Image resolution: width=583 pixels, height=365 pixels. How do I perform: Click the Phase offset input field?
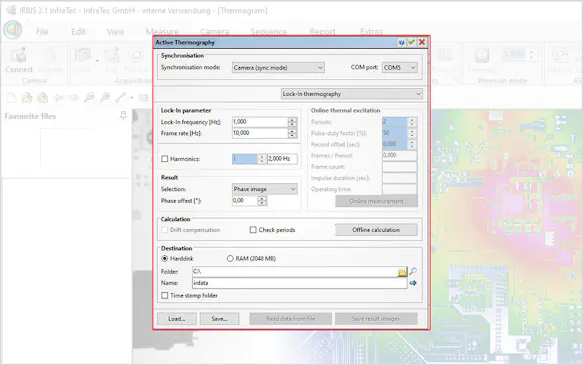click(245, 201)
